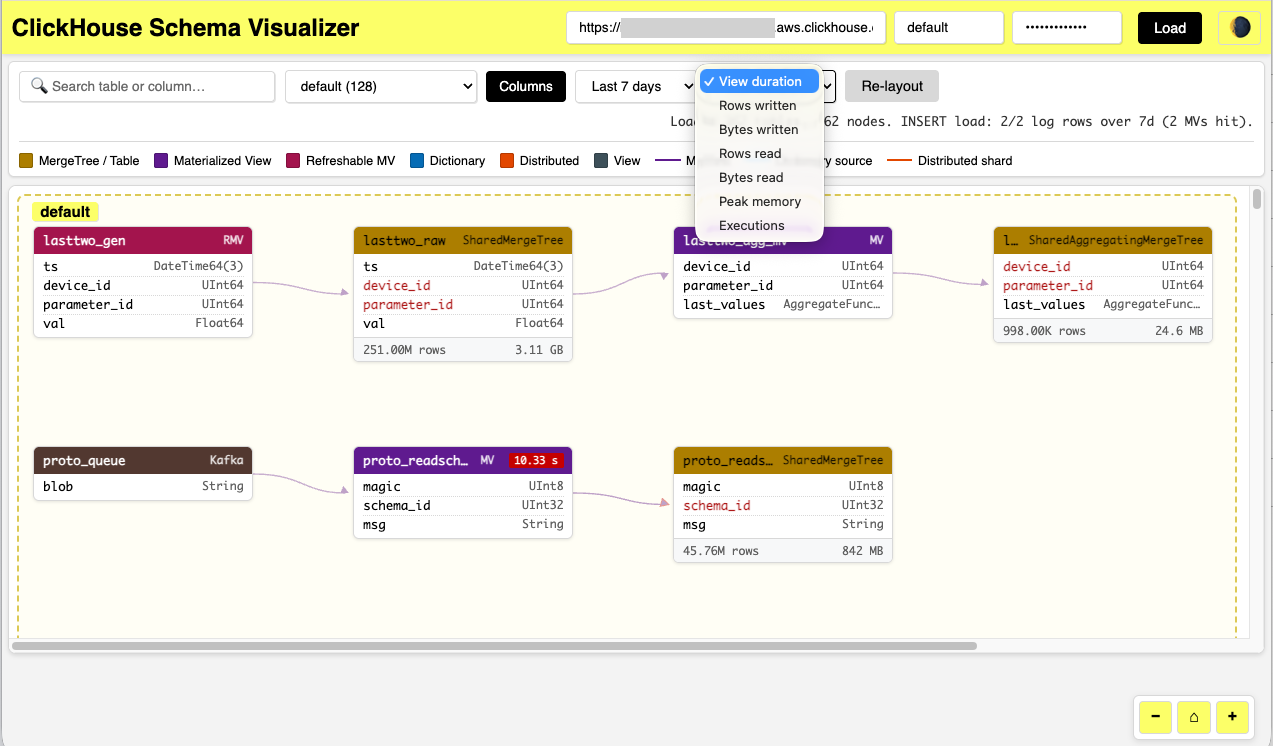Click the 251.00M rows stat
This screenshot has width=1273, height=746.
pos(405,350)
